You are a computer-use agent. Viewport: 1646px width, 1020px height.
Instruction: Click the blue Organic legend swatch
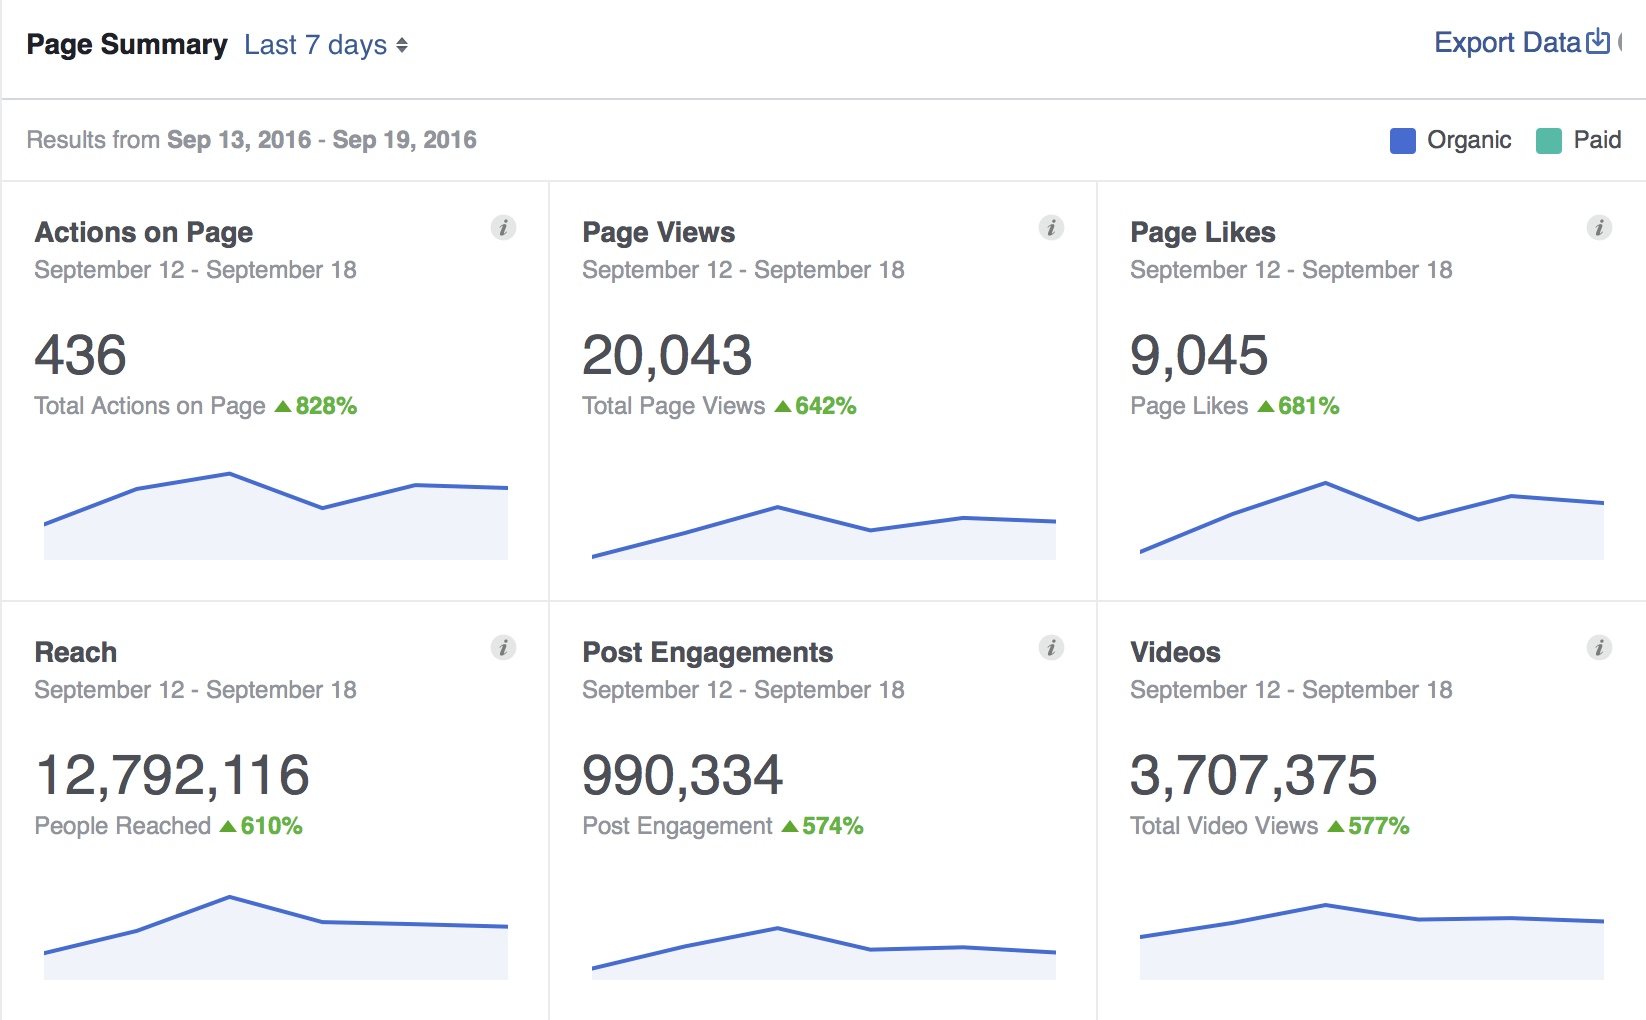click(x=1402, y=141)
